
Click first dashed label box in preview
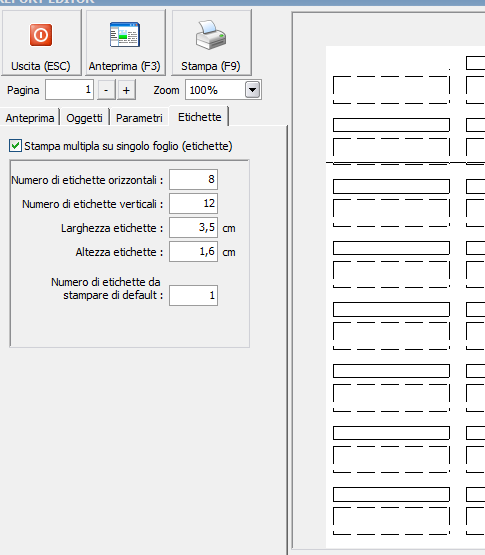tap(391, 90)
